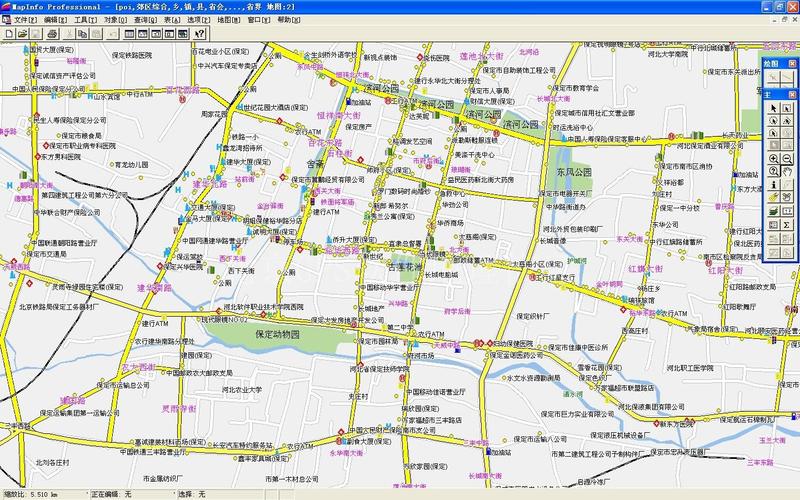Click the 河北软件职业技术学院 map label

point(263,307)
